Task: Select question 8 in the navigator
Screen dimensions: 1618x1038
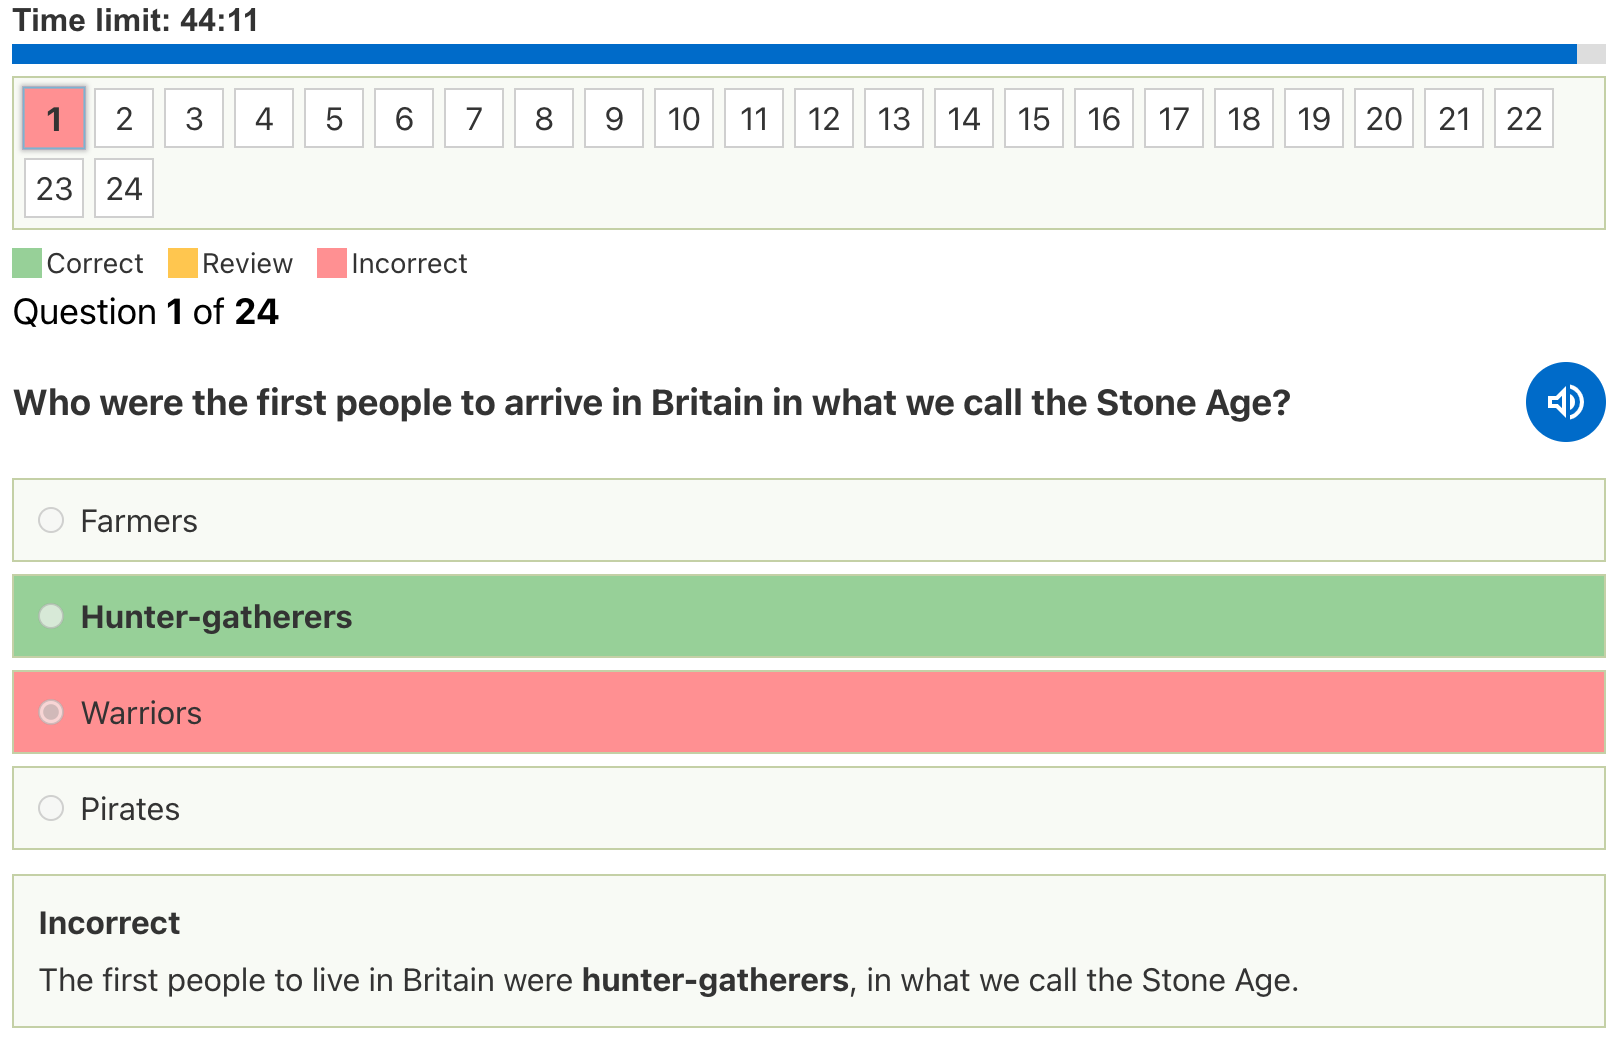Action: pyautogui.click(x=544, y=119)
